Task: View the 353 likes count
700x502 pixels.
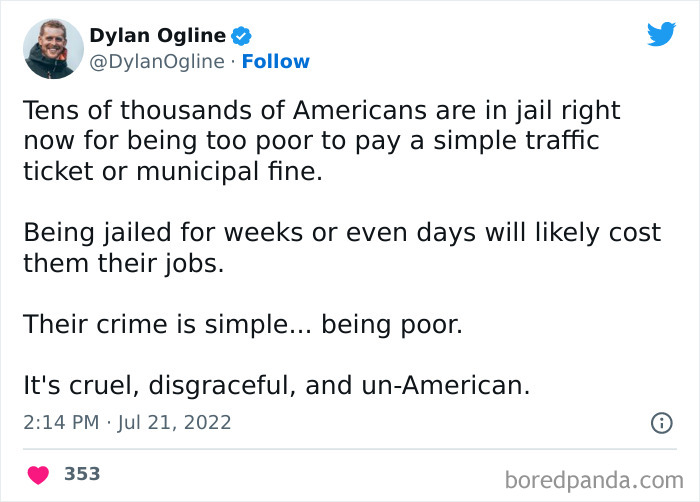Action: pos(82,474)
